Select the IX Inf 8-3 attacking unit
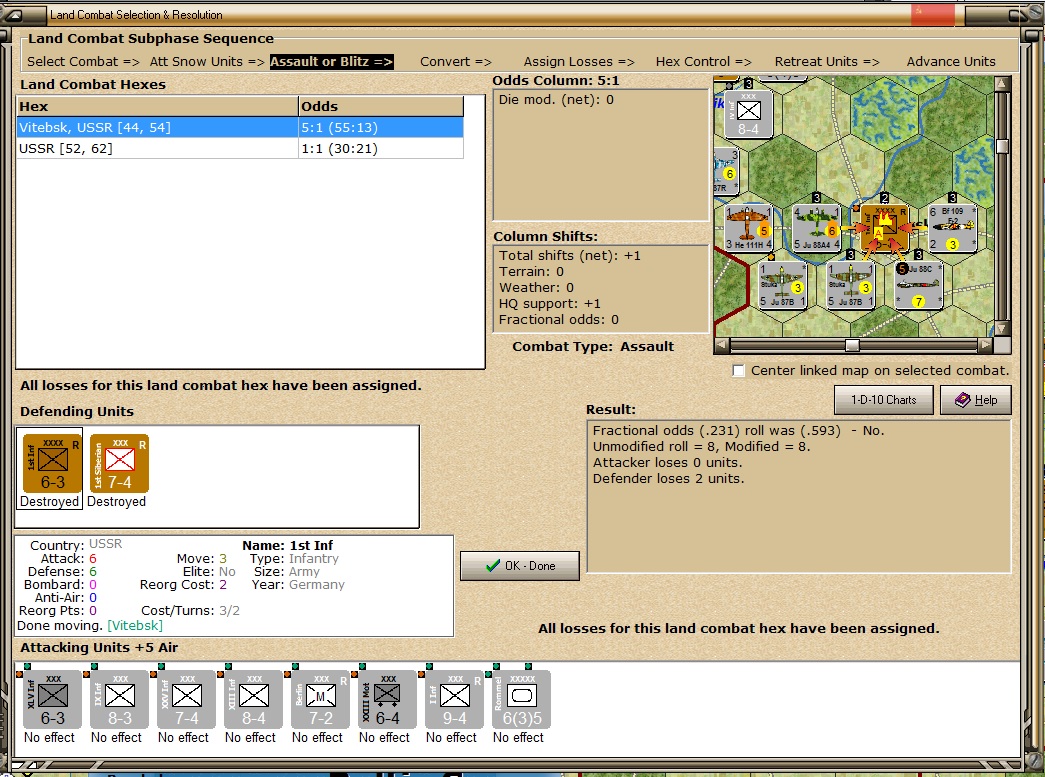This screenshot has width=1045, height=777. 119,700
